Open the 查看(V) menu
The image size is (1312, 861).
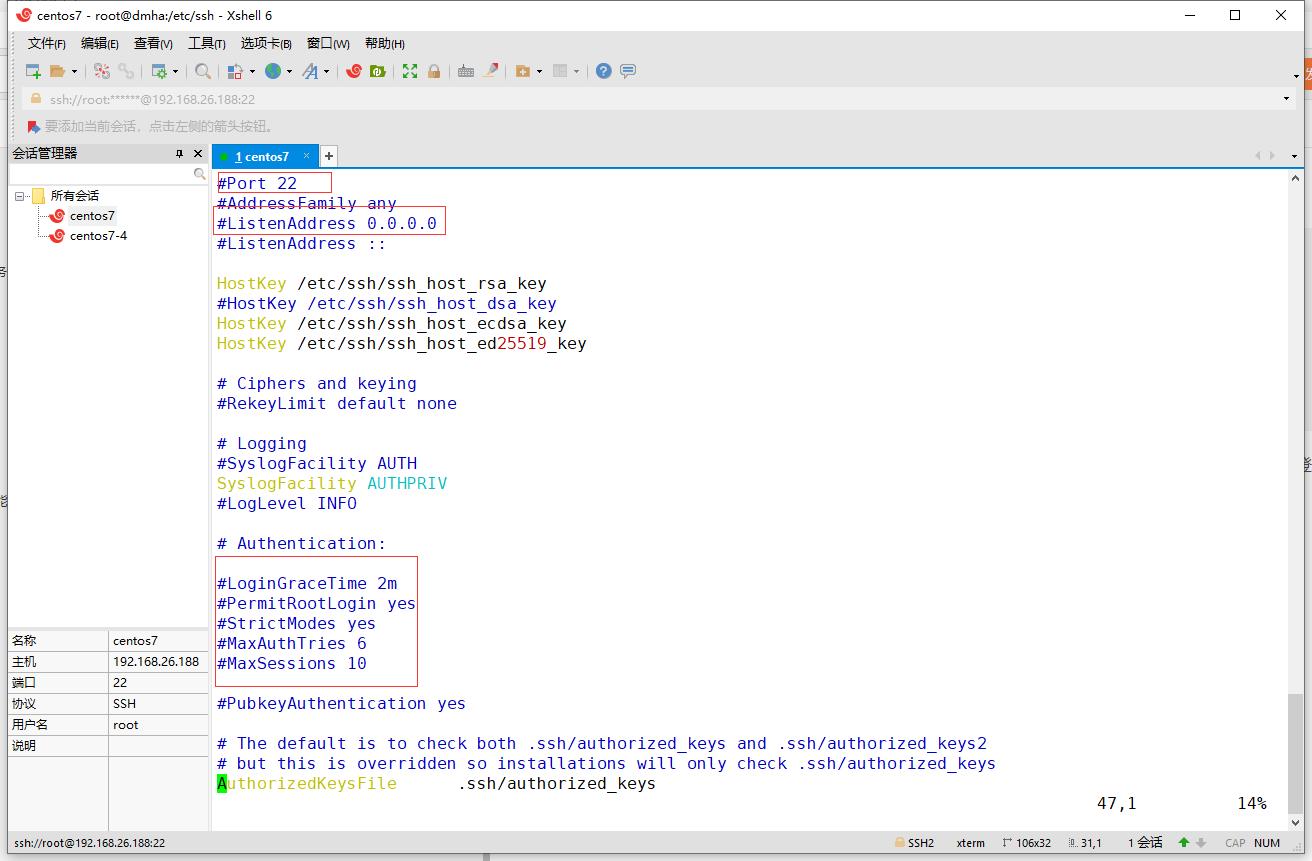153,43
